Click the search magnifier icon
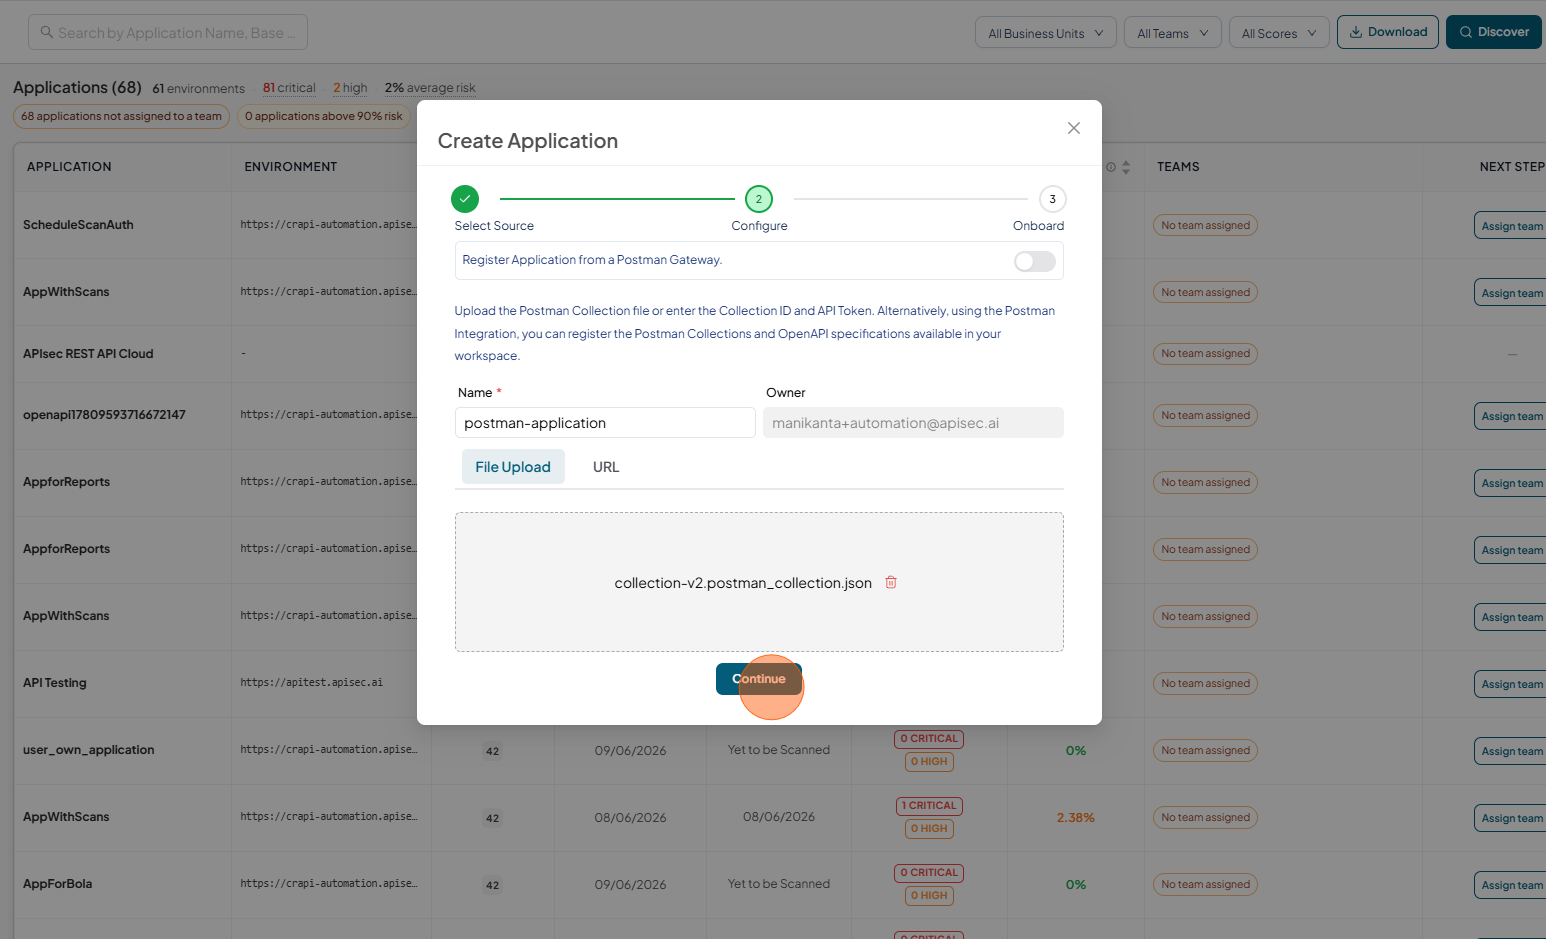Viewport: 1546px width, 939px height. click(46, 32)
